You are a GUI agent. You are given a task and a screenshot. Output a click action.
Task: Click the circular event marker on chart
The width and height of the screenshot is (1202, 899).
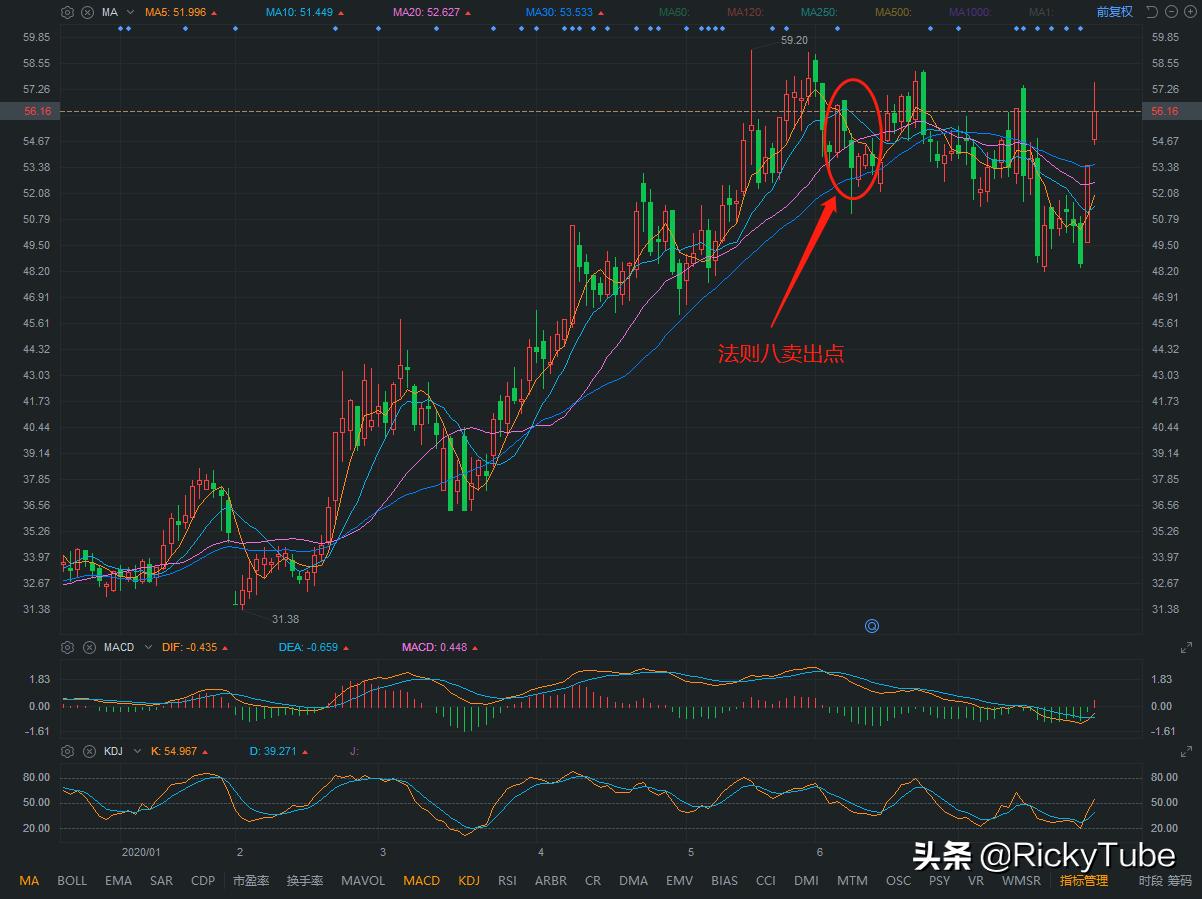(871, 626)
